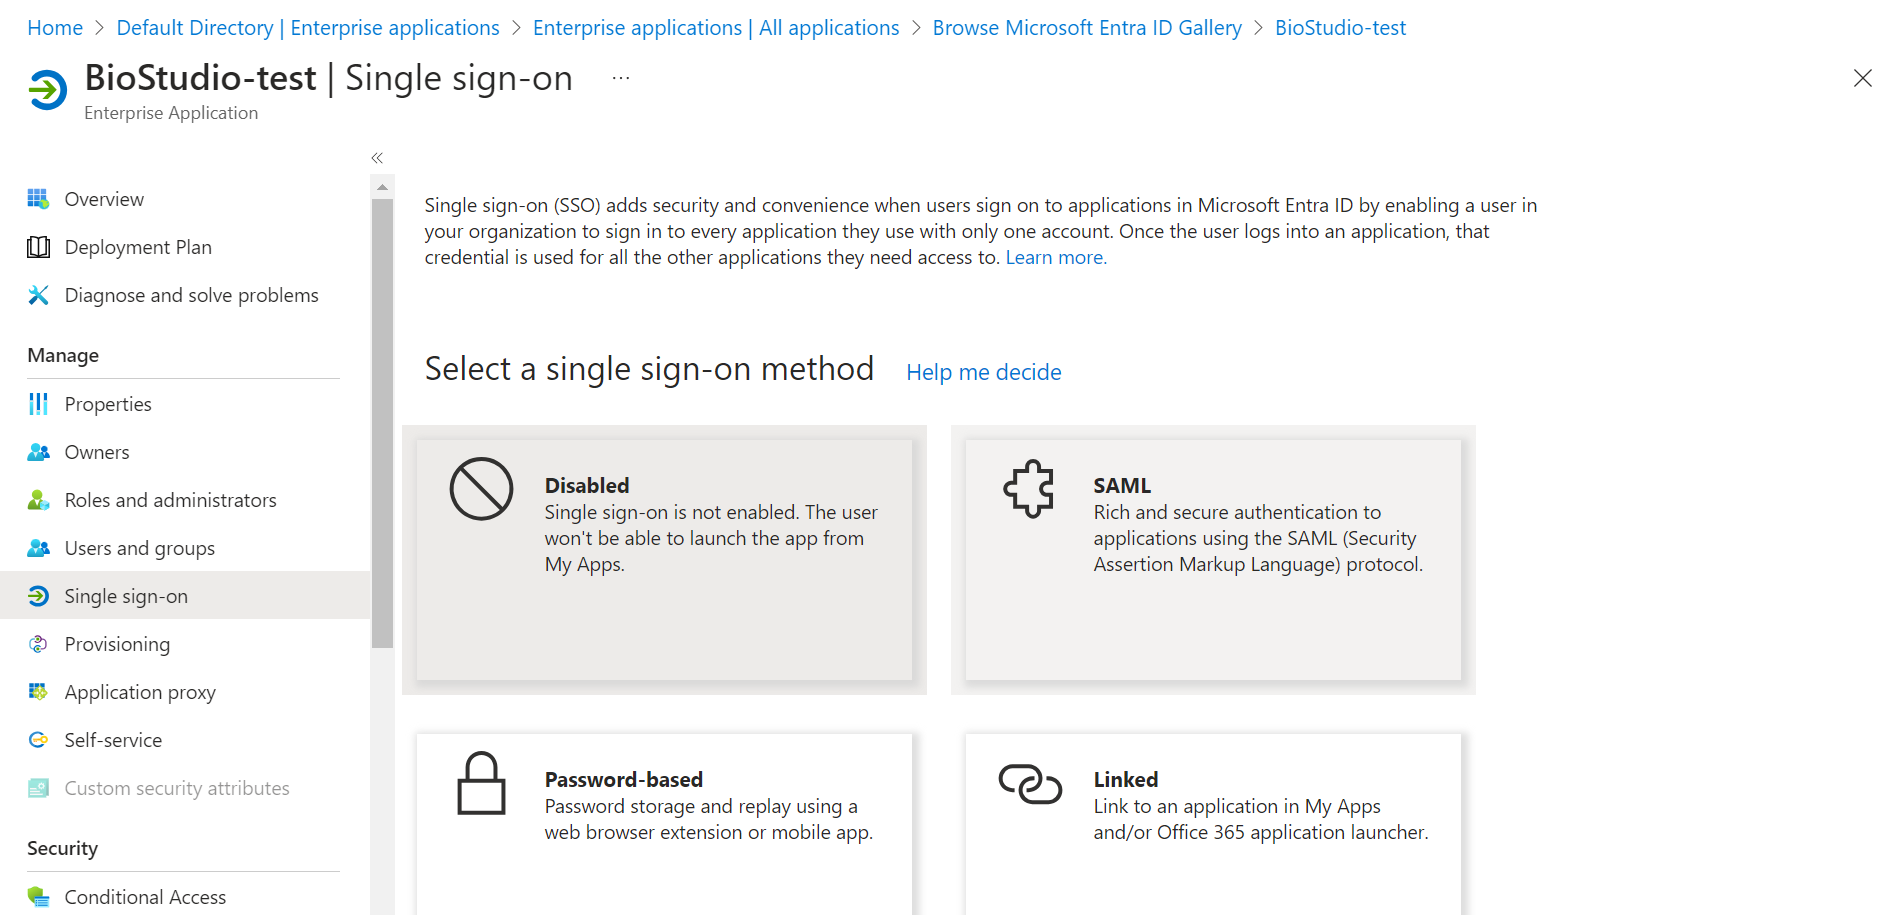
Task: Click the SAML puzzle piece icon
Action: click(x=1029, y=489)
